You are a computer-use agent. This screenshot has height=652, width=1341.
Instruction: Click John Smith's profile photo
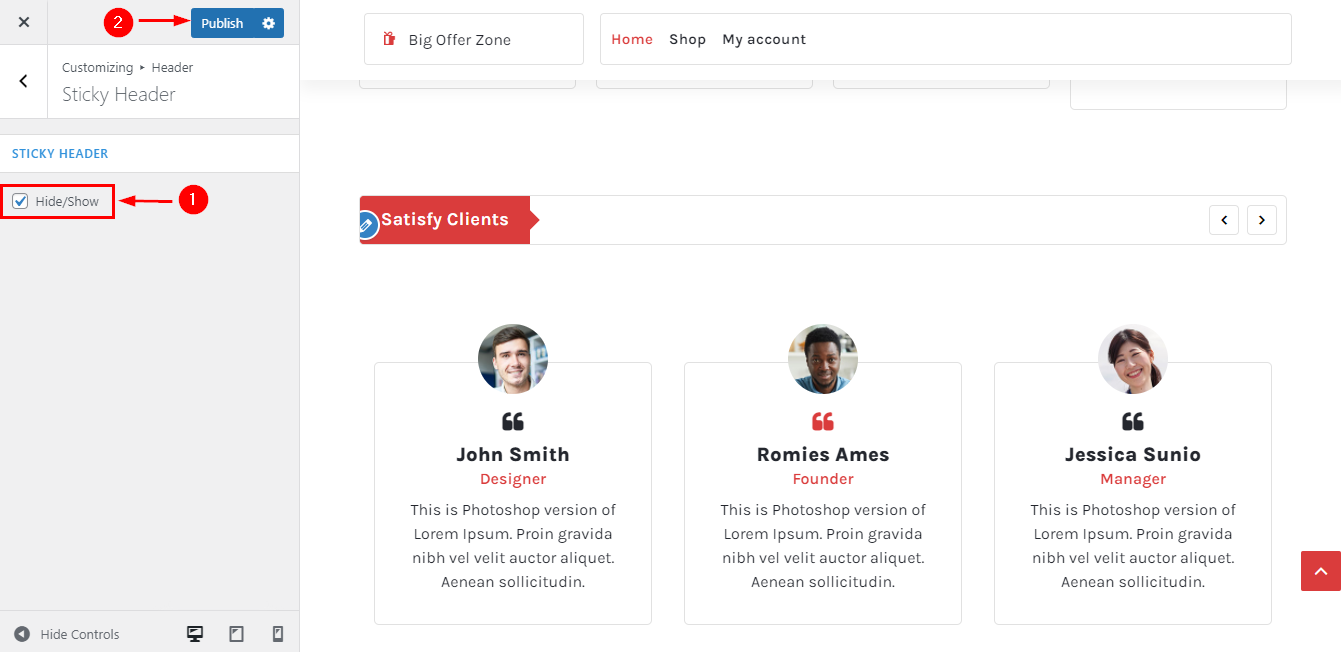pyautogui.click(x=513, y=359)
